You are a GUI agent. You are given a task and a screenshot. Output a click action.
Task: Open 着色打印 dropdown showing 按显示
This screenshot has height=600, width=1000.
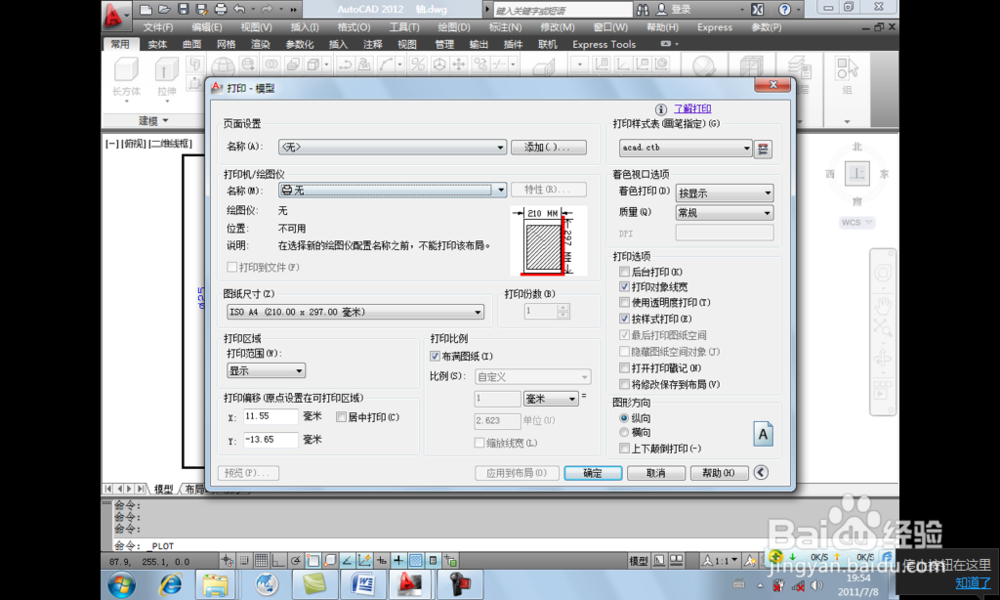tap(724, 193)
